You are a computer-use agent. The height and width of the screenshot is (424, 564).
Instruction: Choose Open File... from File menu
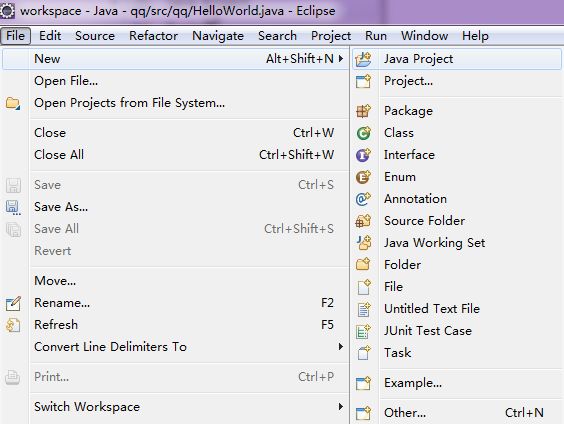(x=176, y=81)
